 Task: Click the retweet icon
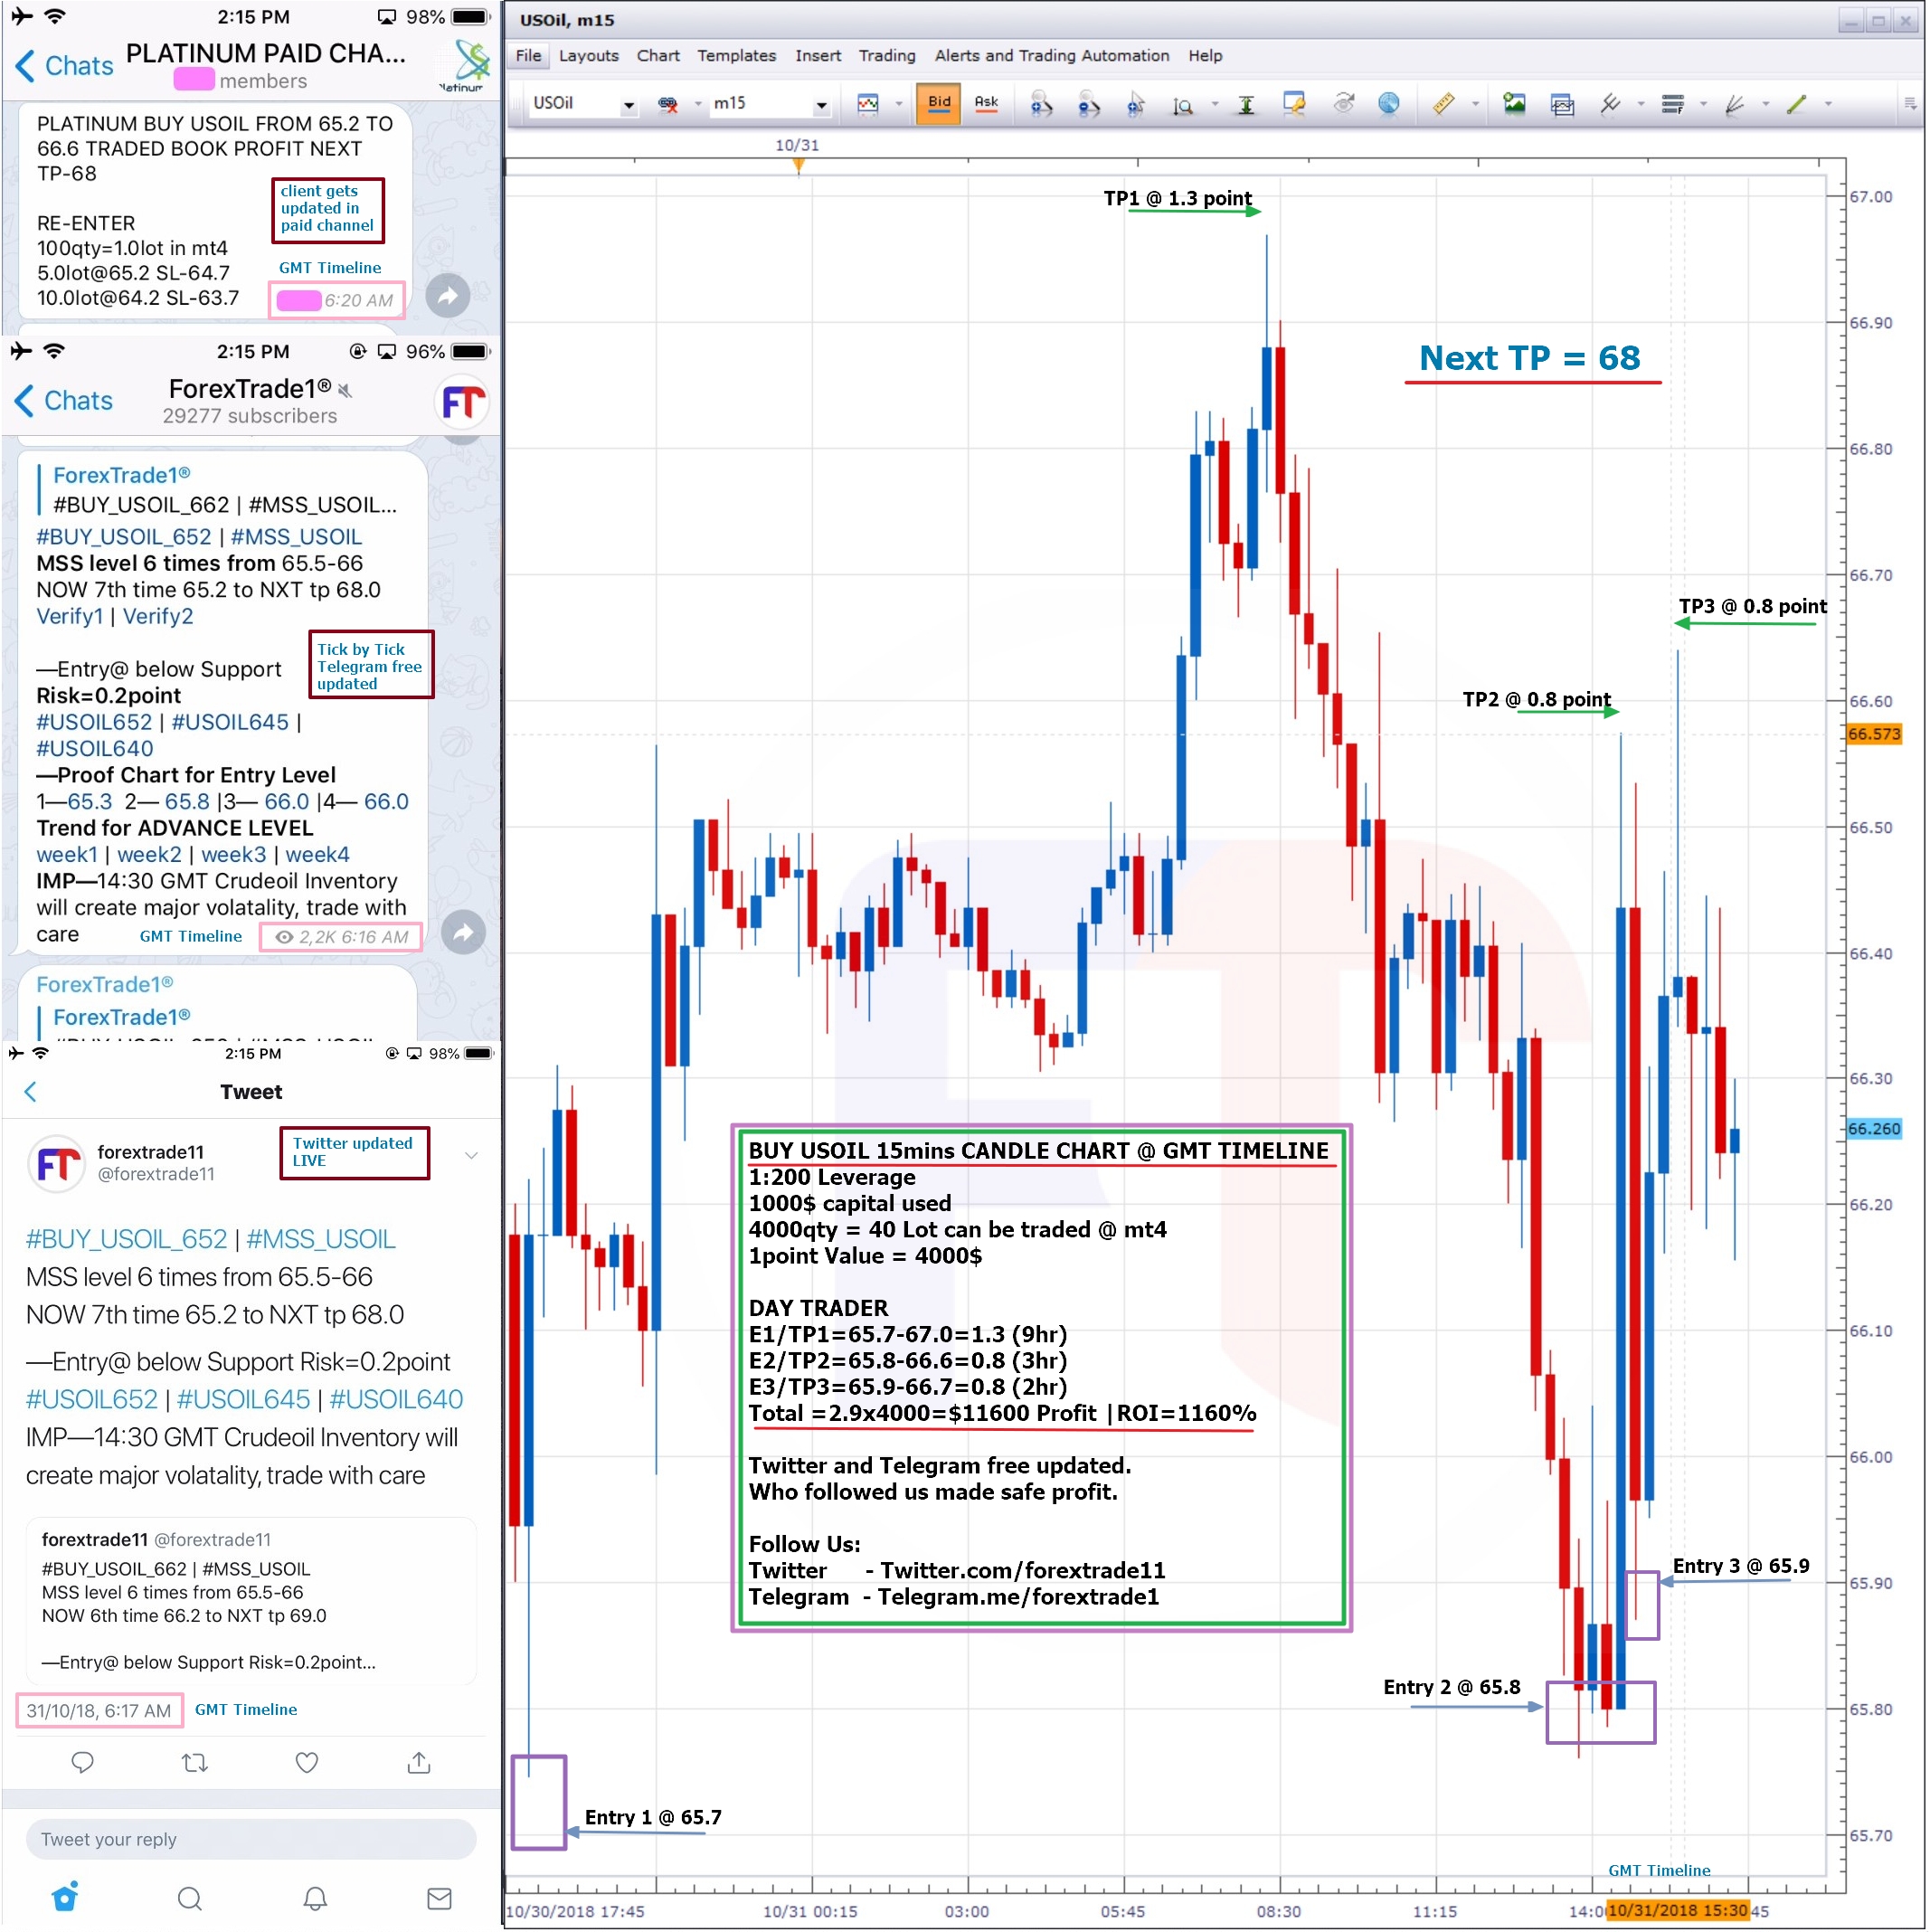[195, 1762]
